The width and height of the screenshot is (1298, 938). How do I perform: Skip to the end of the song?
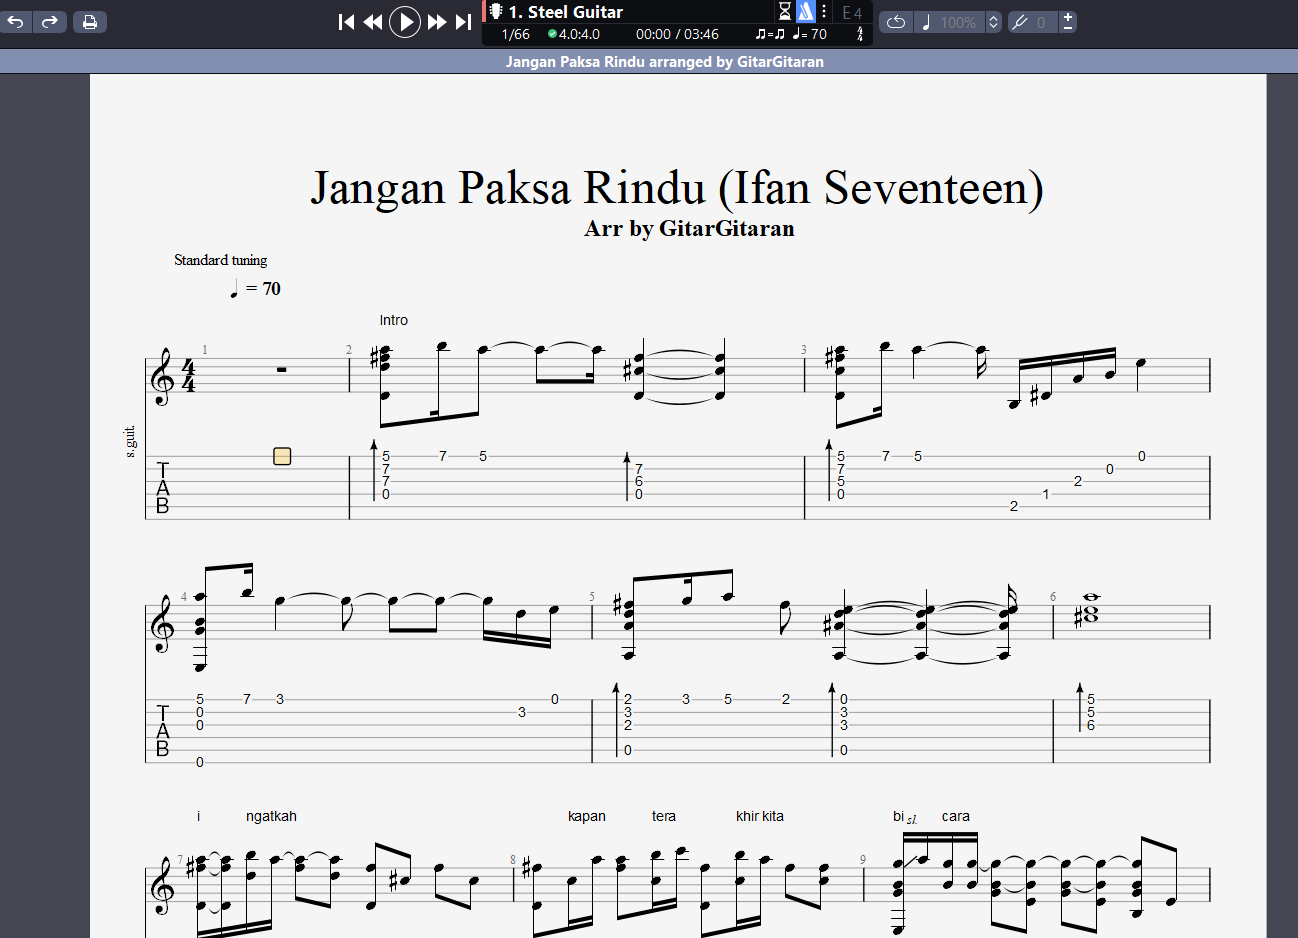pyautogui.click(x=463, y=22)
